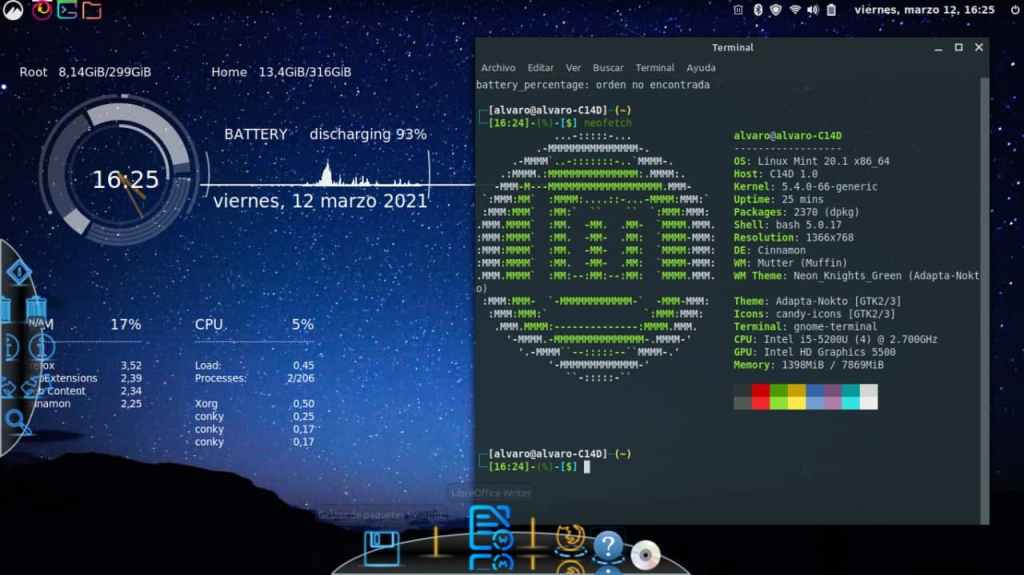Click the CD disc dock icon

click(x=645, y=553)
